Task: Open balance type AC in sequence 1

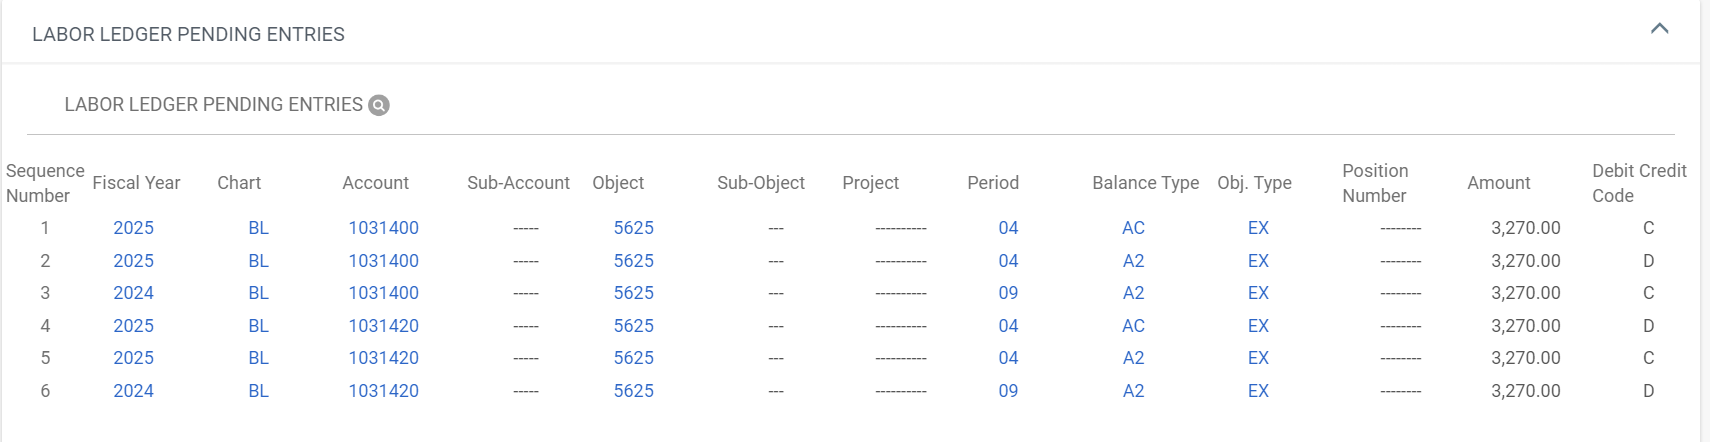Action: pos(1133,228)
